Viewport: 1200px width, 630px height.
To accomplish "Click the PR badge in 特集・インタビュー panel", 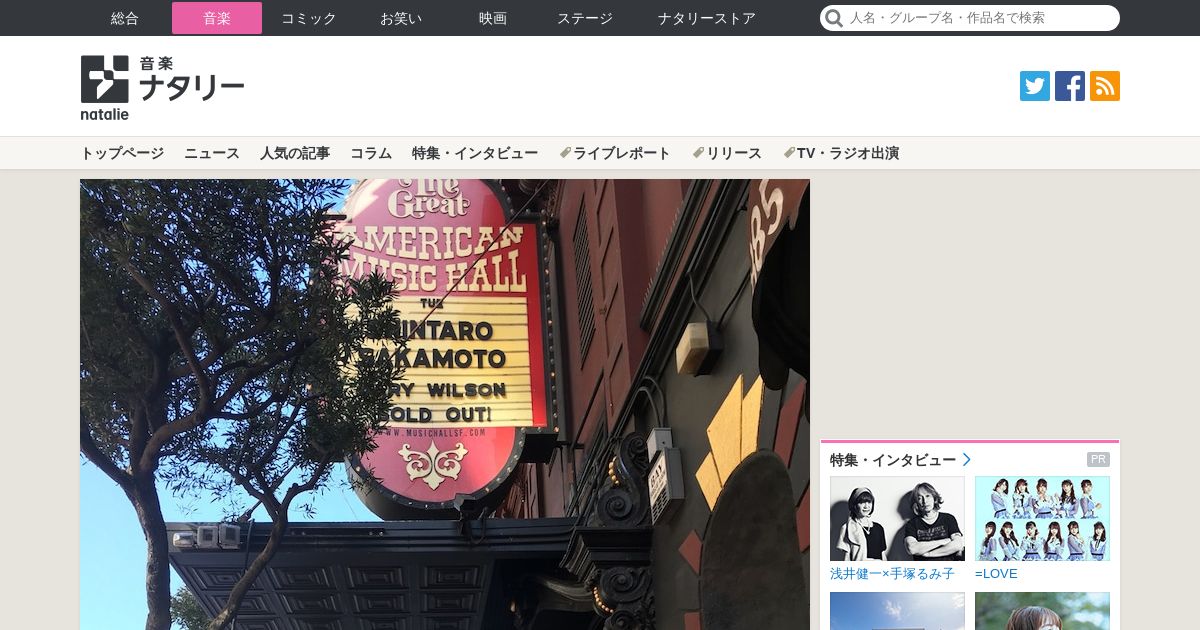I will pos(1098,460).
